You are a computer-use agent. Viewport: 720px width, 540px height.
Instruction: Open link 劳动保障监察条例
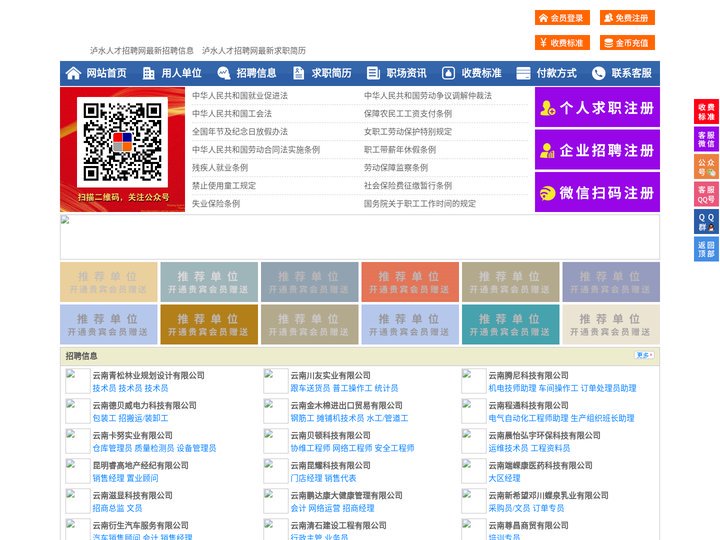[396, 168]
